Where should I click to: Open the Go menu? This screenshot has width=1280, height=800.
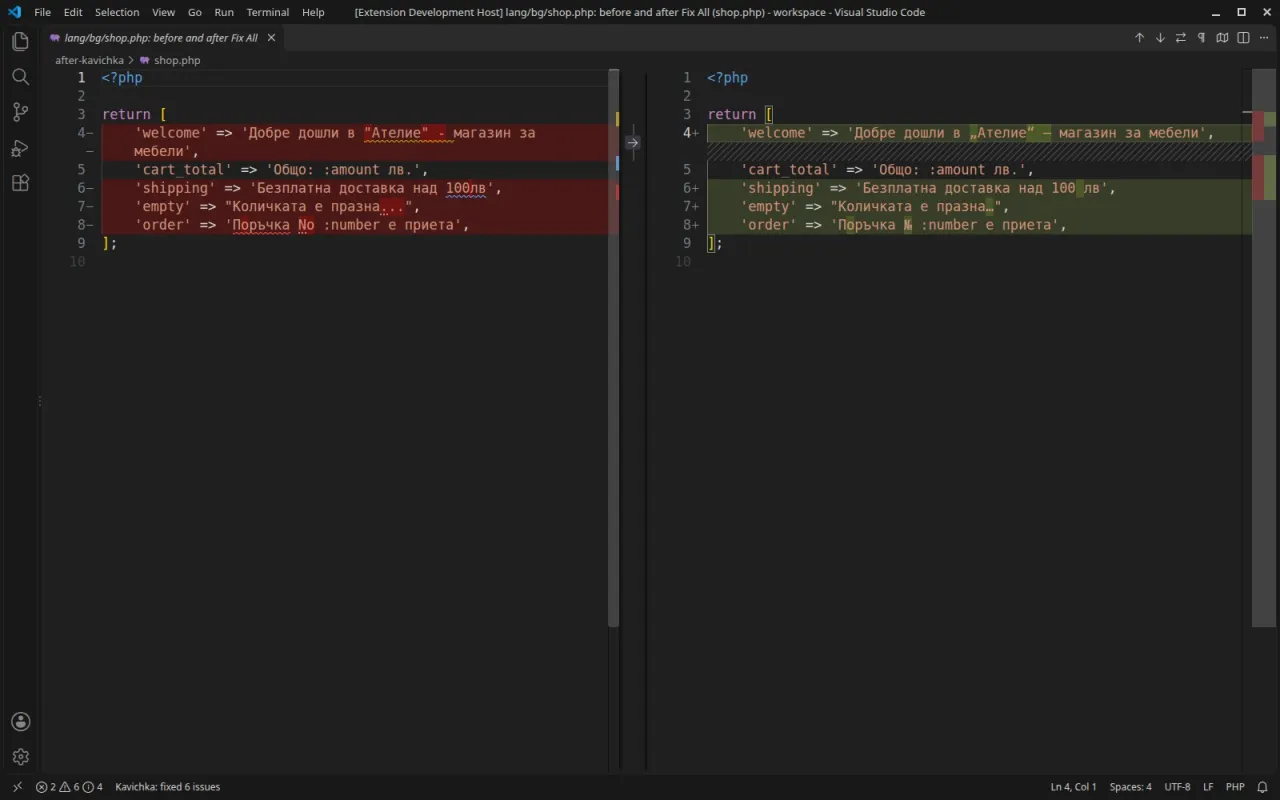tap(195, 12)
